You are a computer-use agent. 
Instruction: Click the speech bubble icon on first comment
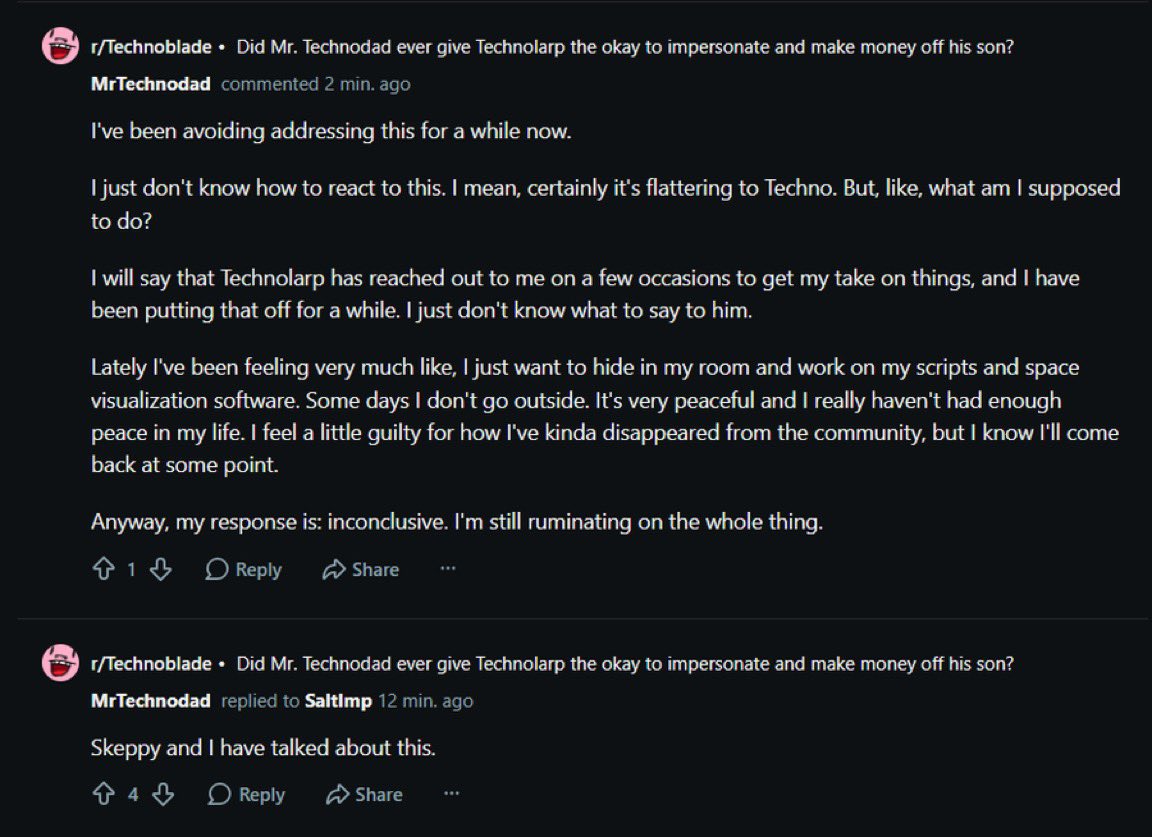click(x=217, y=569)
